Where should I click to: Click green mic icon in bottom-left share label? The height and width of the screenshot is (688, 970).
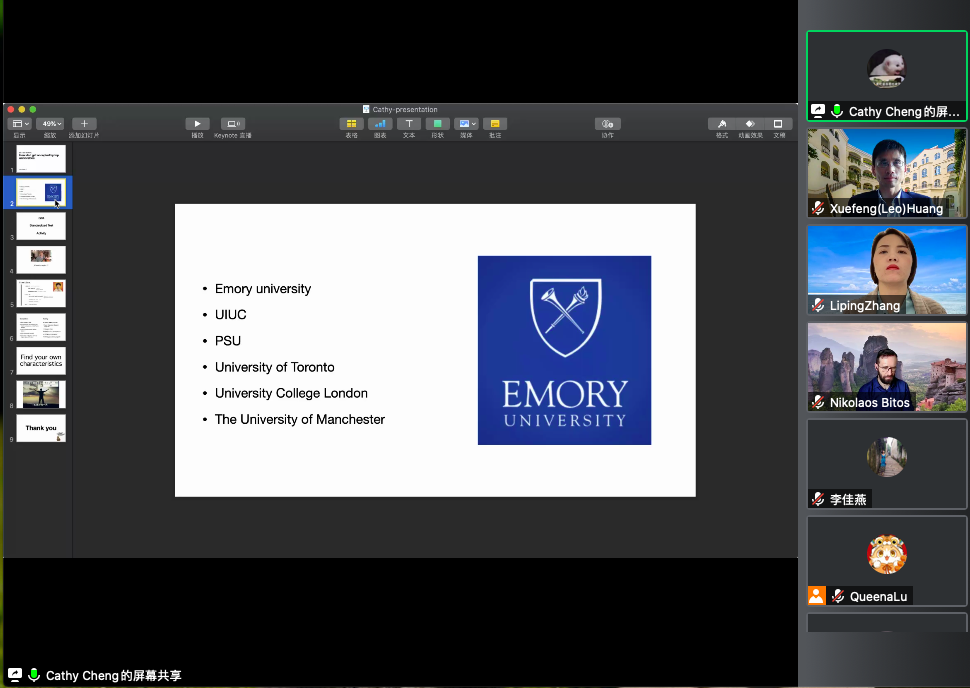point(34,675)
